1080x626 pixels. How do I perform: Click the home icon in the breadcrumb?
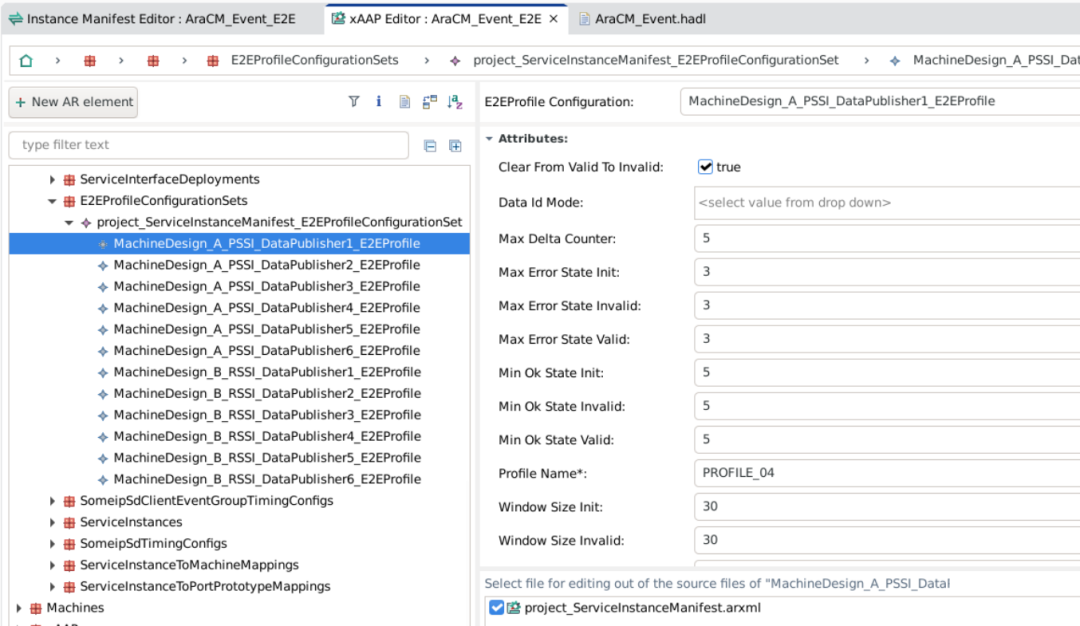[26, 60]
